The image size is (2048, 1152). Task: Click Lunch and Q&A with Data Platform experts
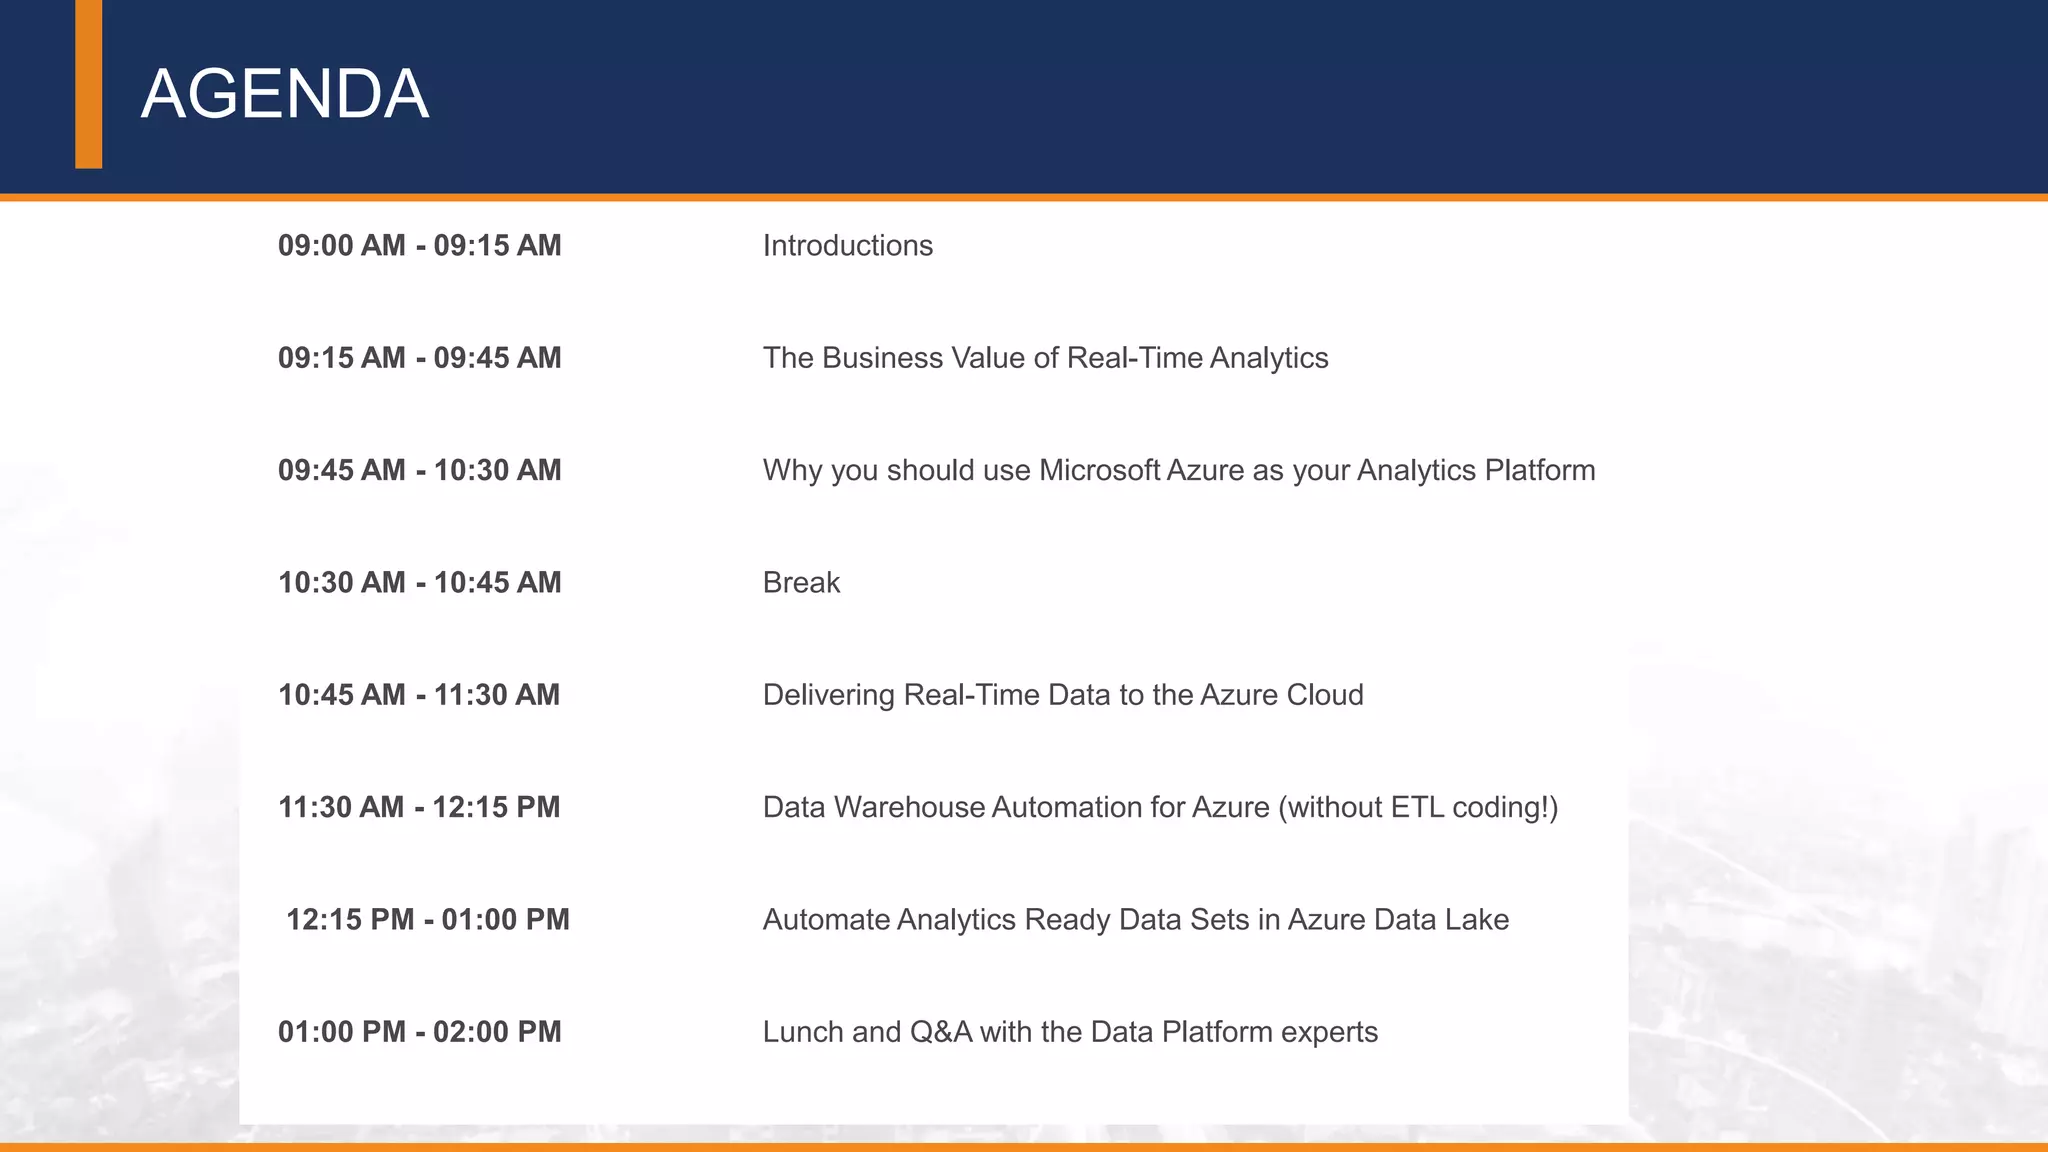coord(1070,1032)
